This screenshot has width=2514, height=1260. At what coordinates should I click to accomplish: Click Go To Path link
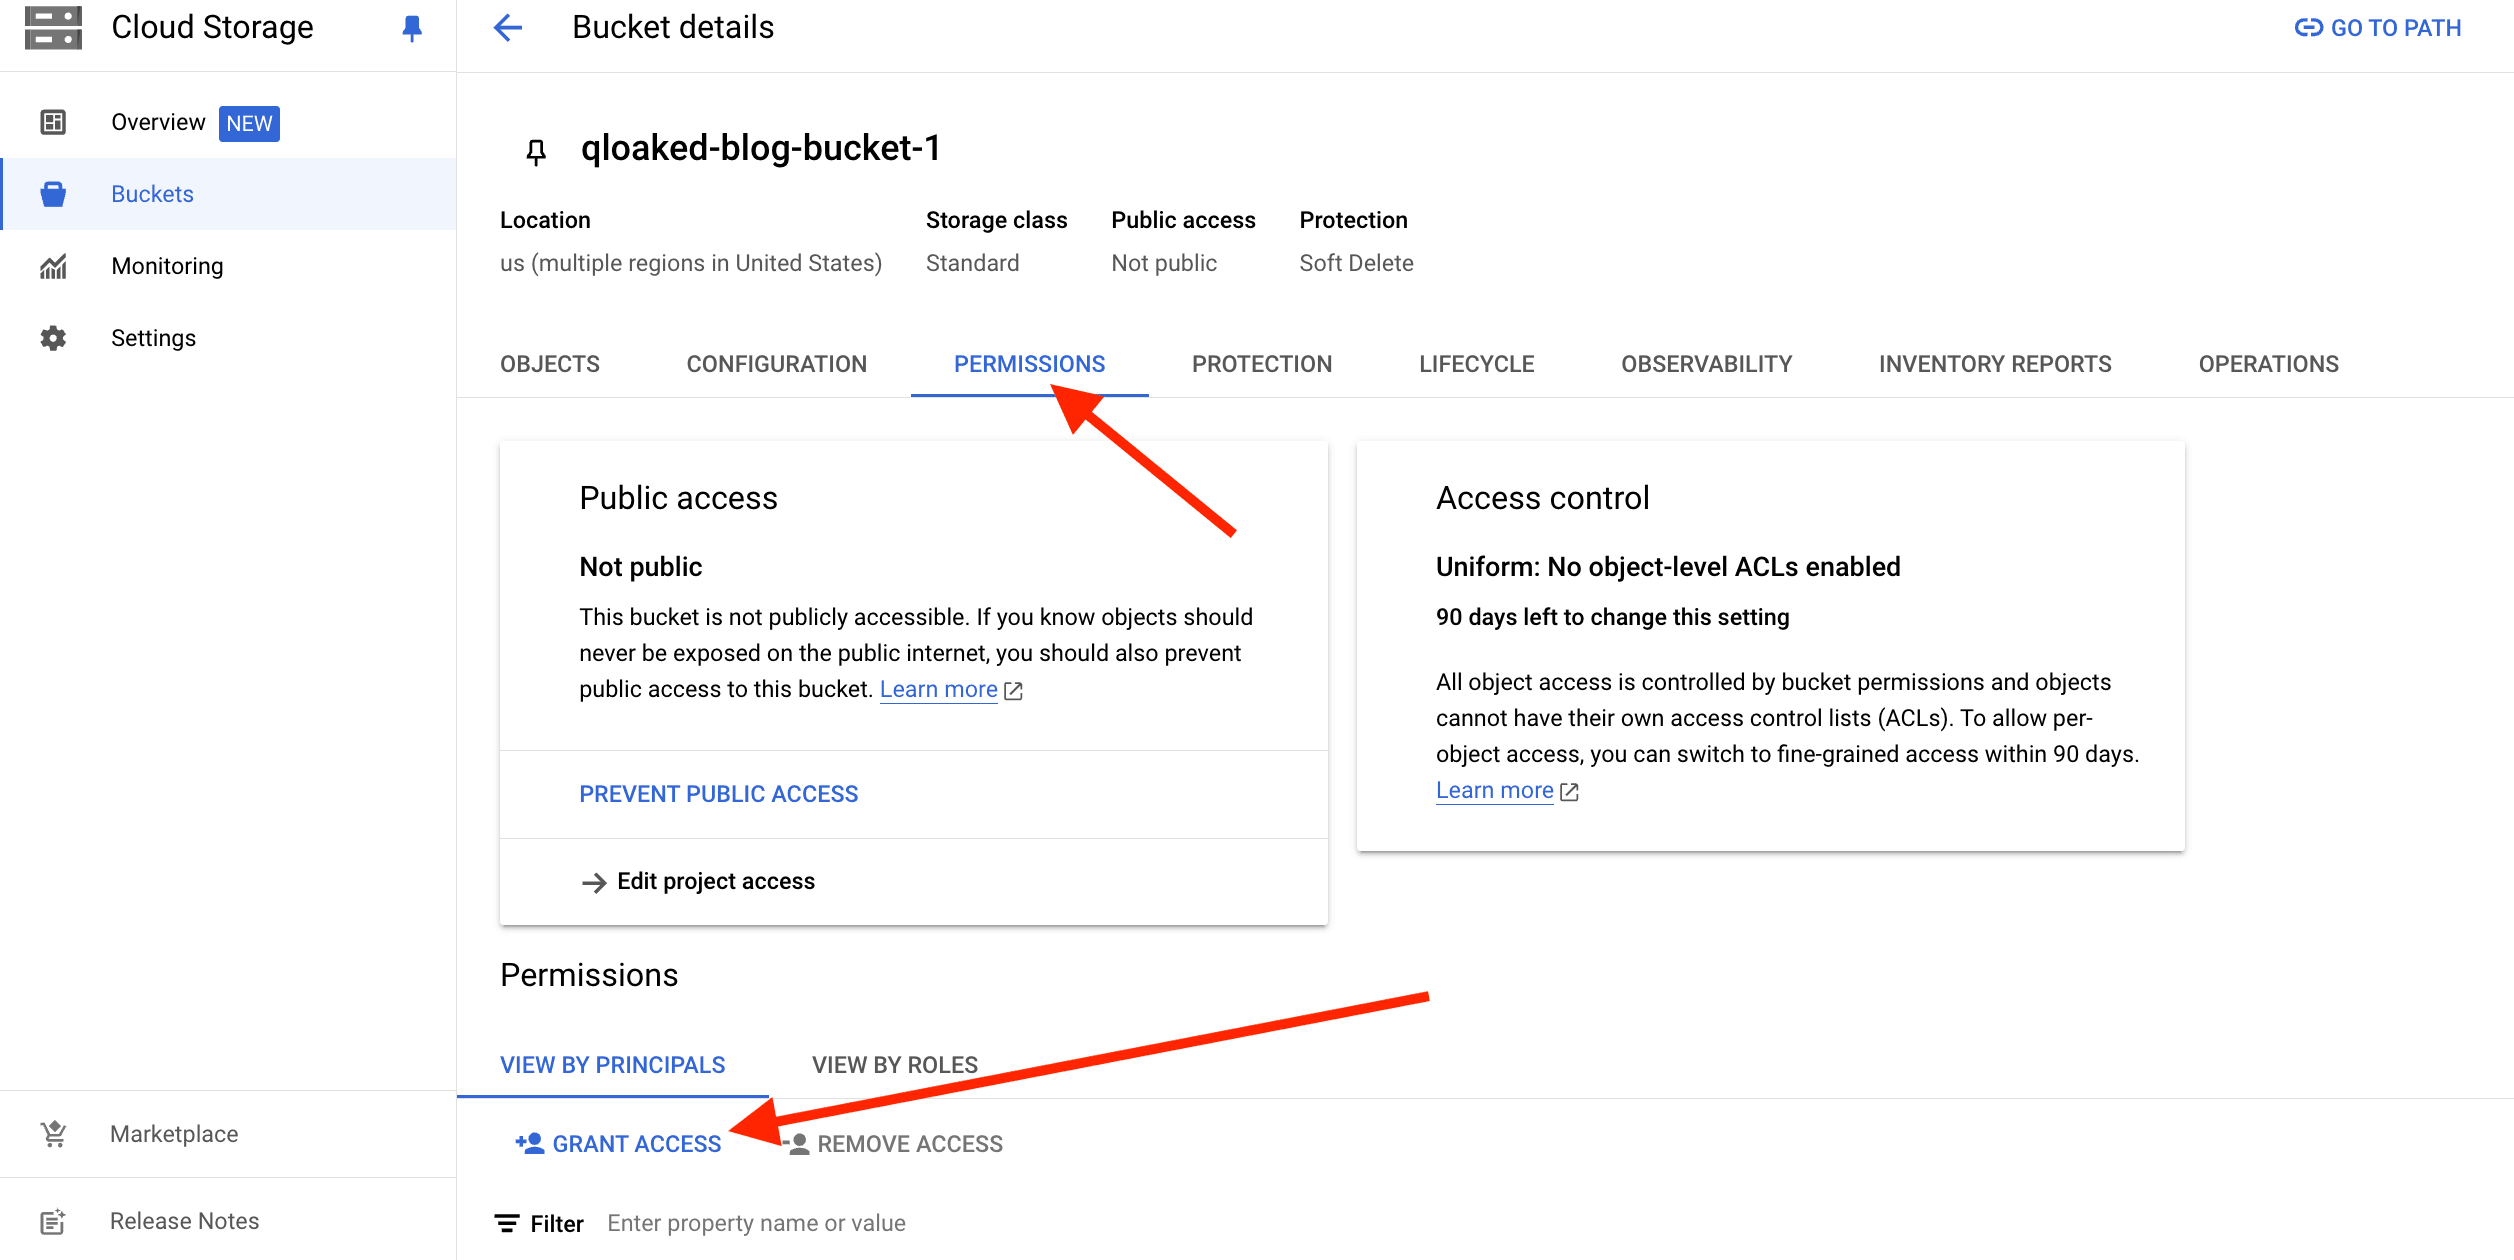[2378, 28]
